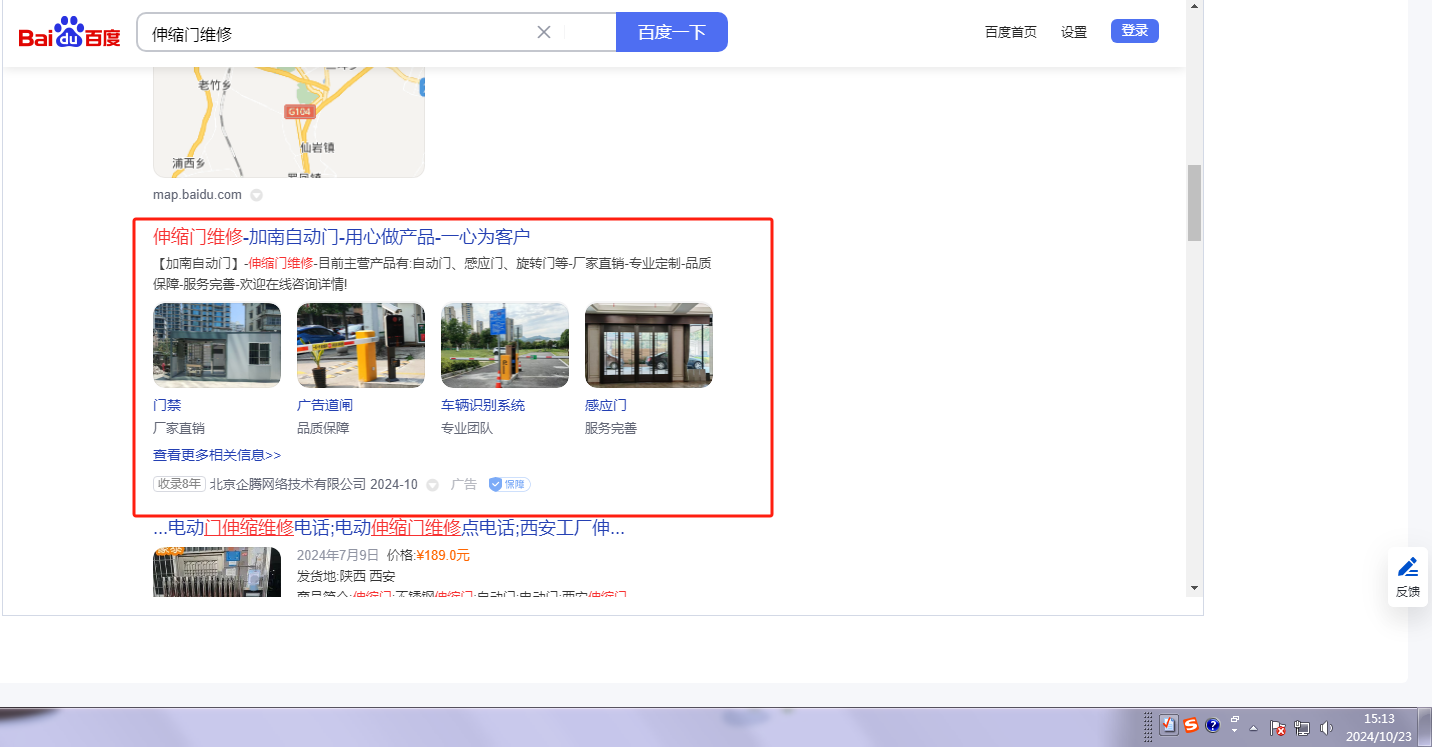This screenshot has height=747, width=1432.
Task: Open the 伸缩门维修-加南自动门 ad title link
Action: click(341, 237)
